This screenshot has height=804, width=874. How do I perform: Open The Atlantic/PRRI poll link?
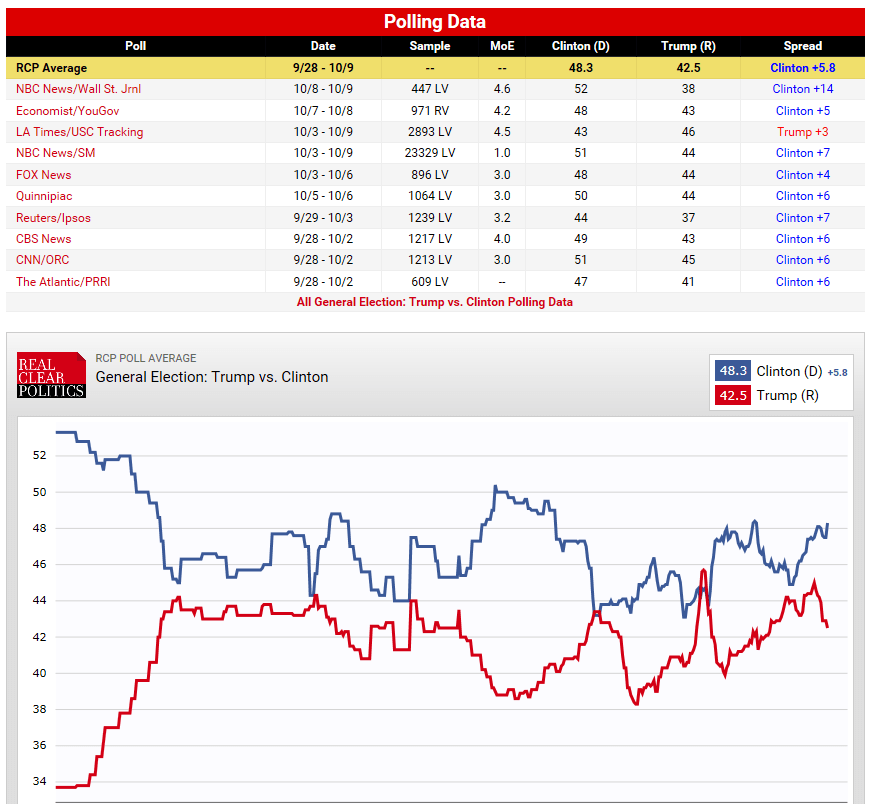63,282
